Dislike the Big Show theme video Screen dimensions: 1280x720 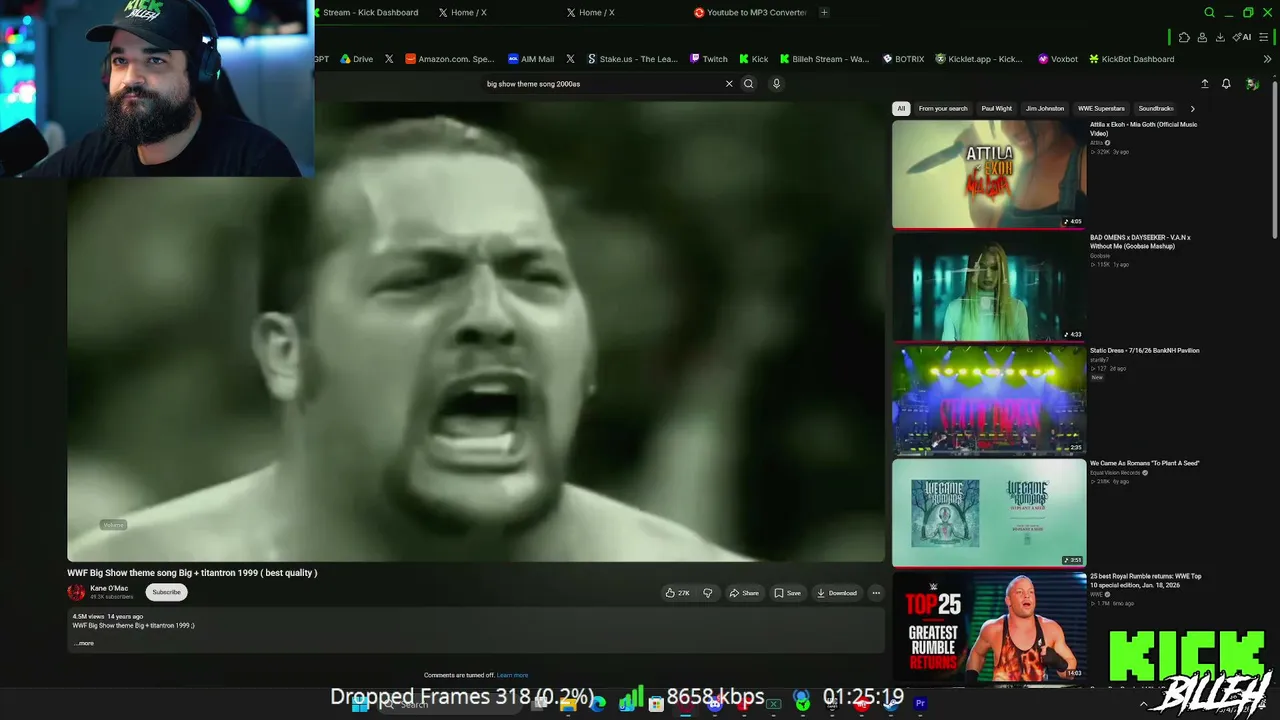pos(708,593)
